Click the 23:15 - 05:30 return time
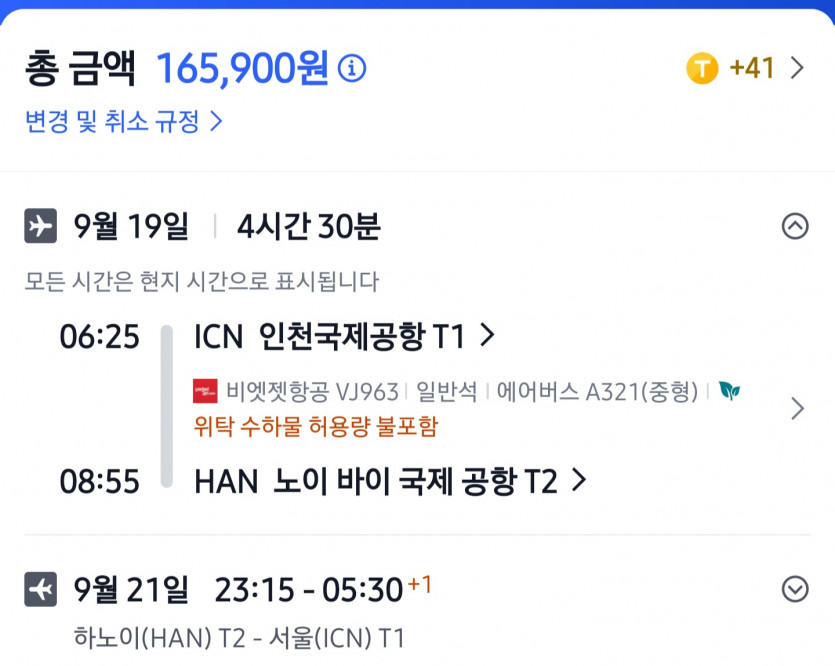This screenshot has height=666, width=835. tap(309, 589)
